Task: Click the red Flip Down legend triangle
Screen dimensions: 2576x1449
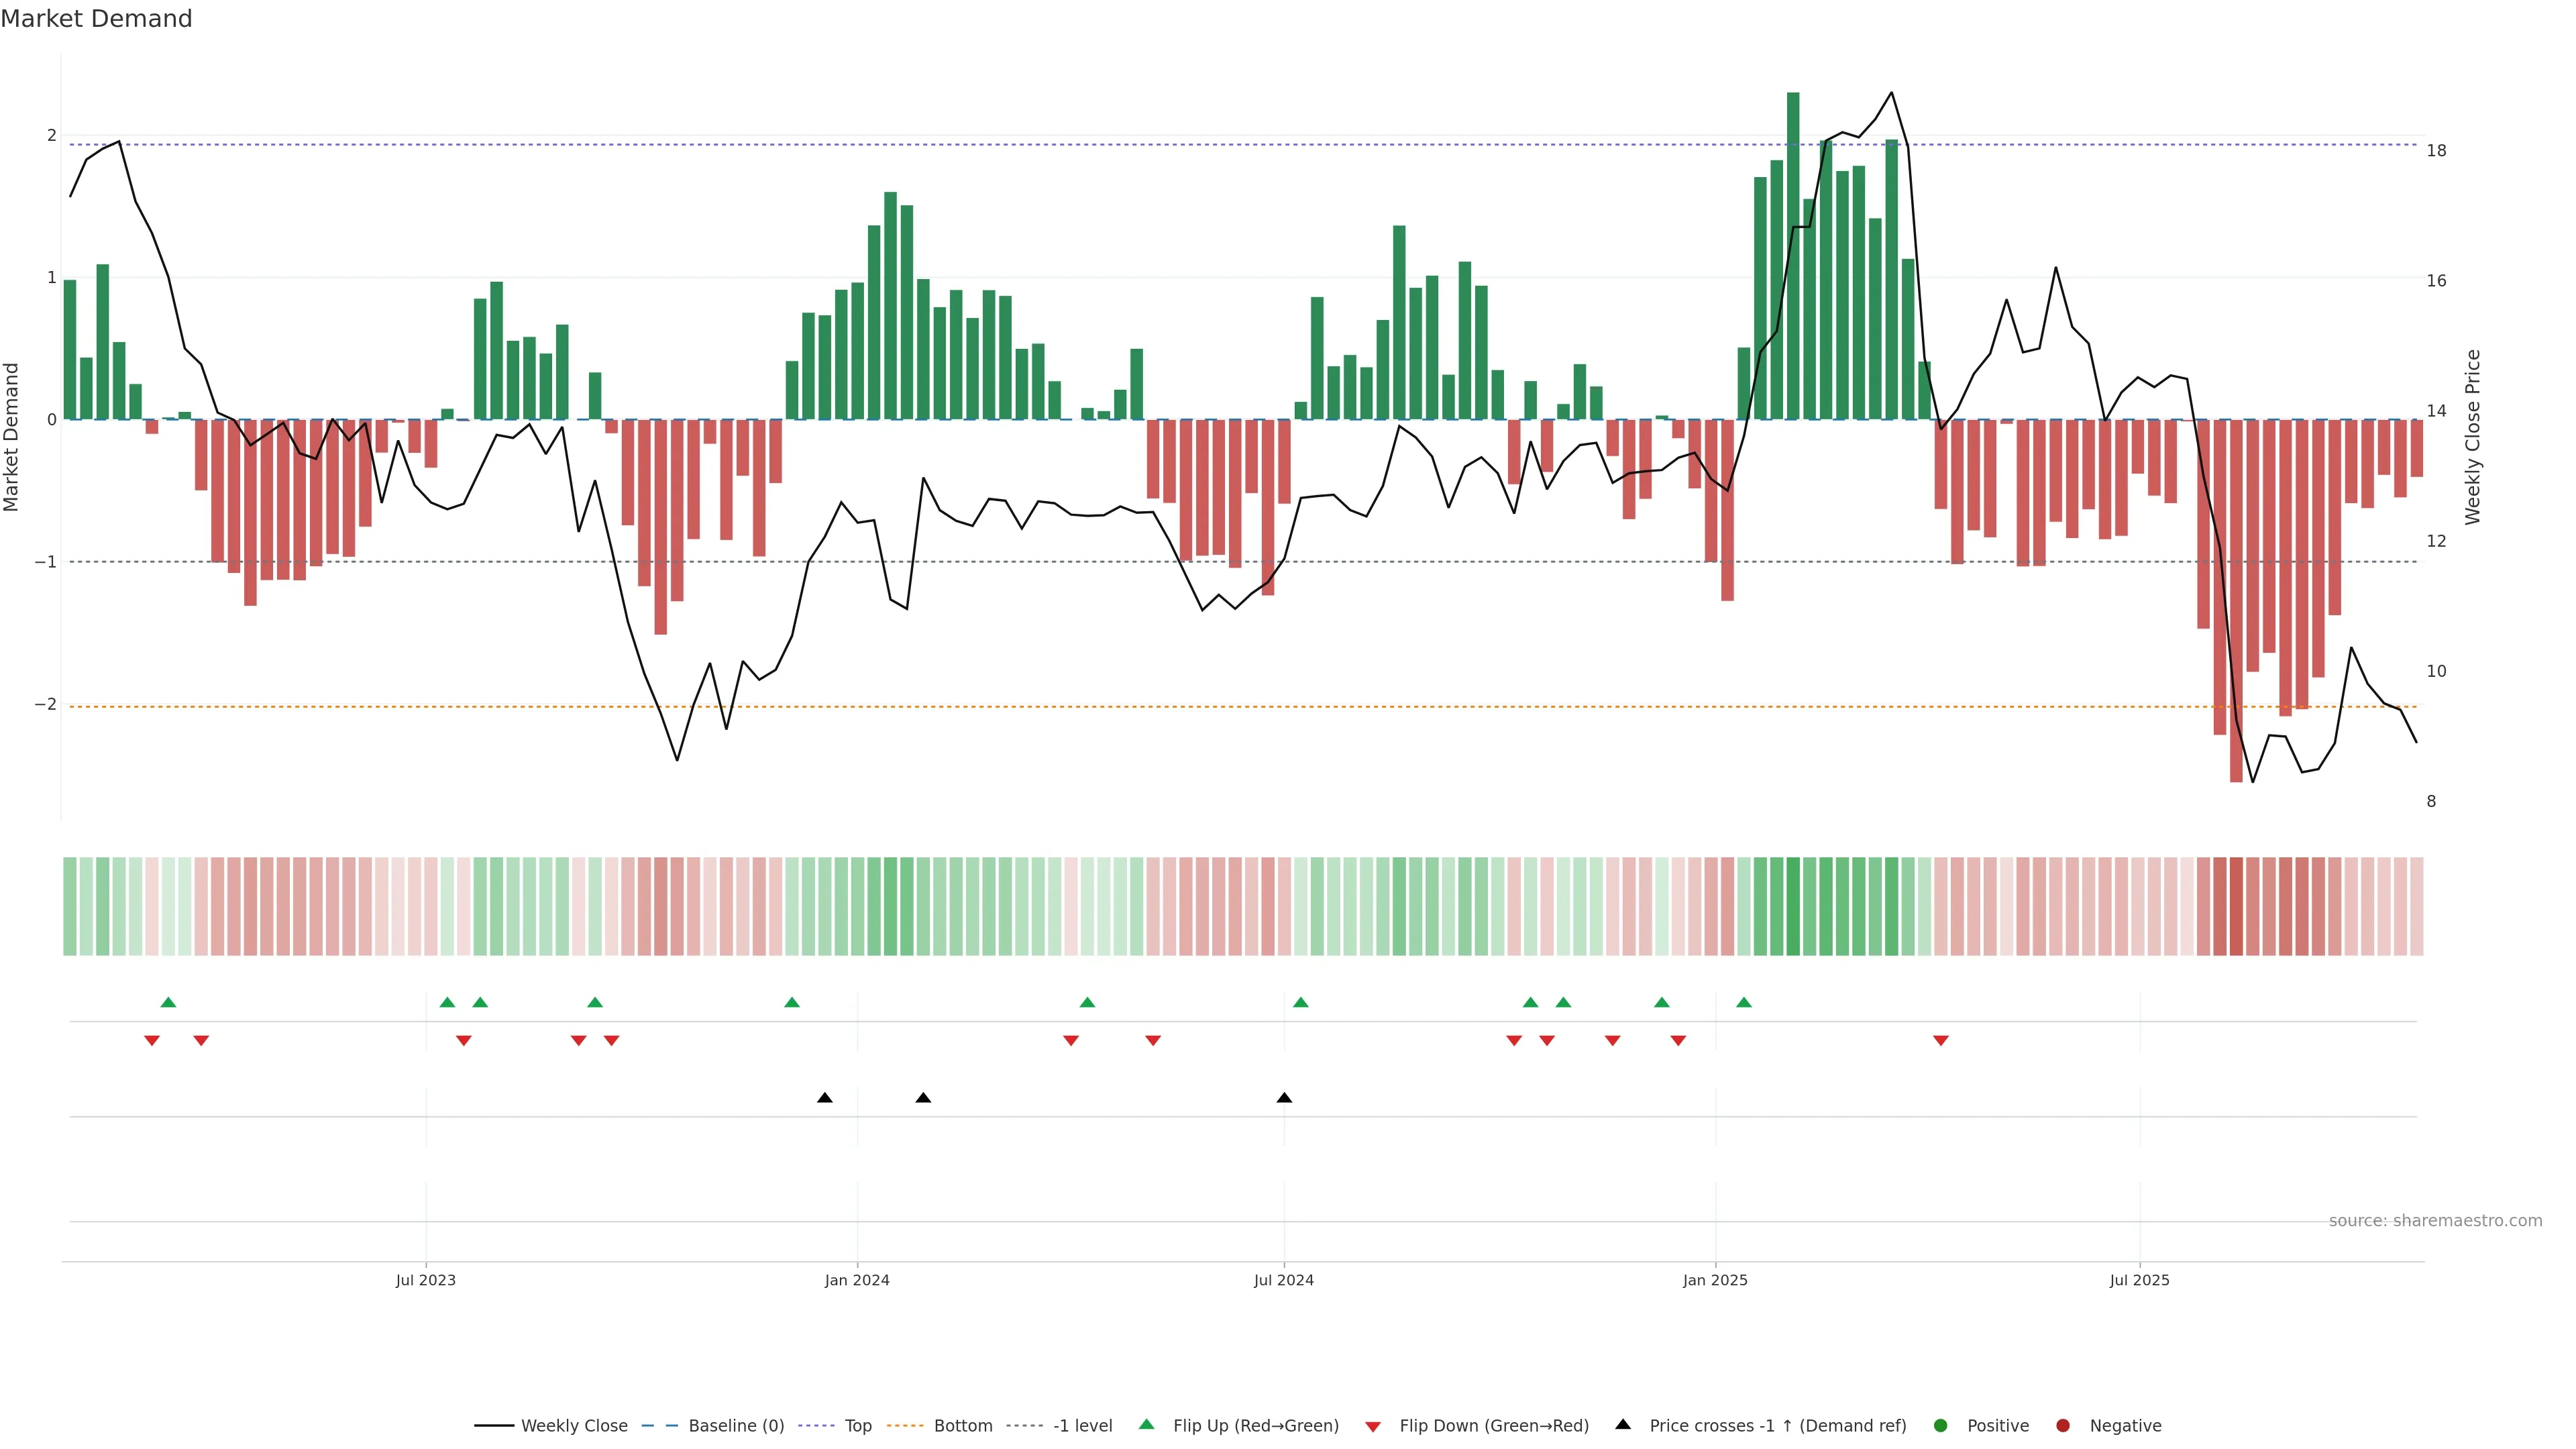Action: pos(1373,1426)
